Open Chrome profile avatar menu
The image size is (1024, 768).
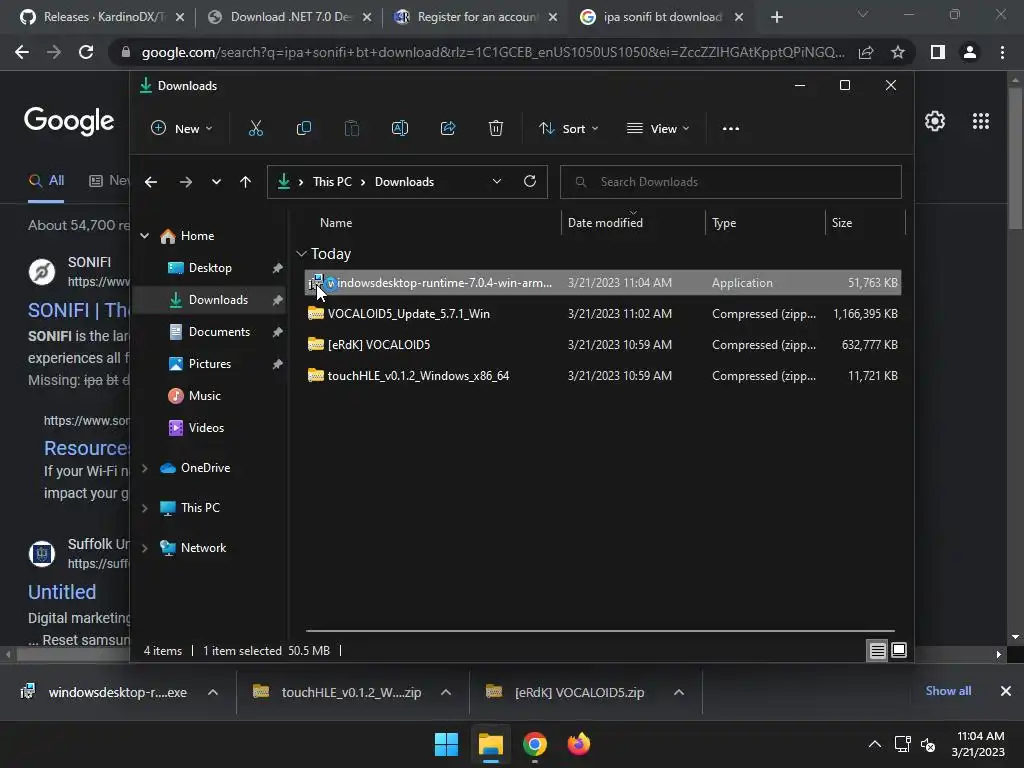(970, 52)
